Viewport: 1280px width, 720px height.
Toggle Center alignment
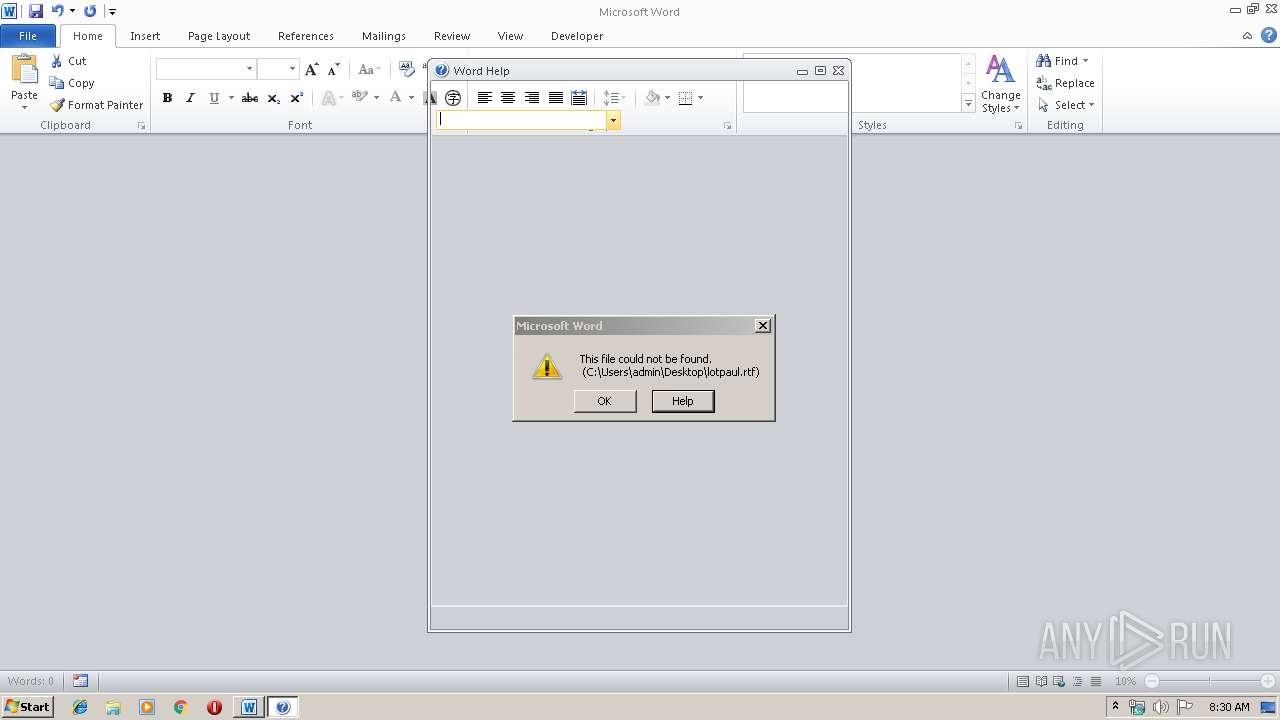point(508,98)
